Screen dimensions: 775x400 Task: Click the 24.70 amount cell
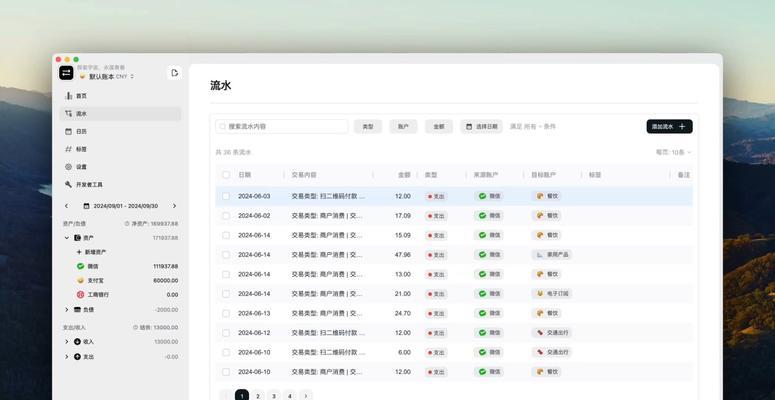coord(402,313)
